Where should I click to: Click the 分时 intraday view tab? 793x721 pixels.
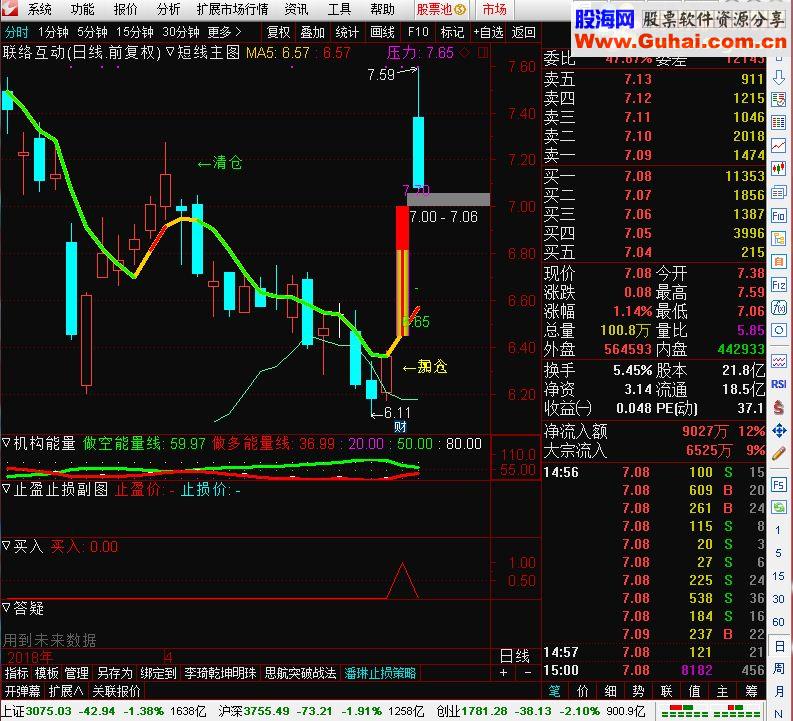point(17,32)
